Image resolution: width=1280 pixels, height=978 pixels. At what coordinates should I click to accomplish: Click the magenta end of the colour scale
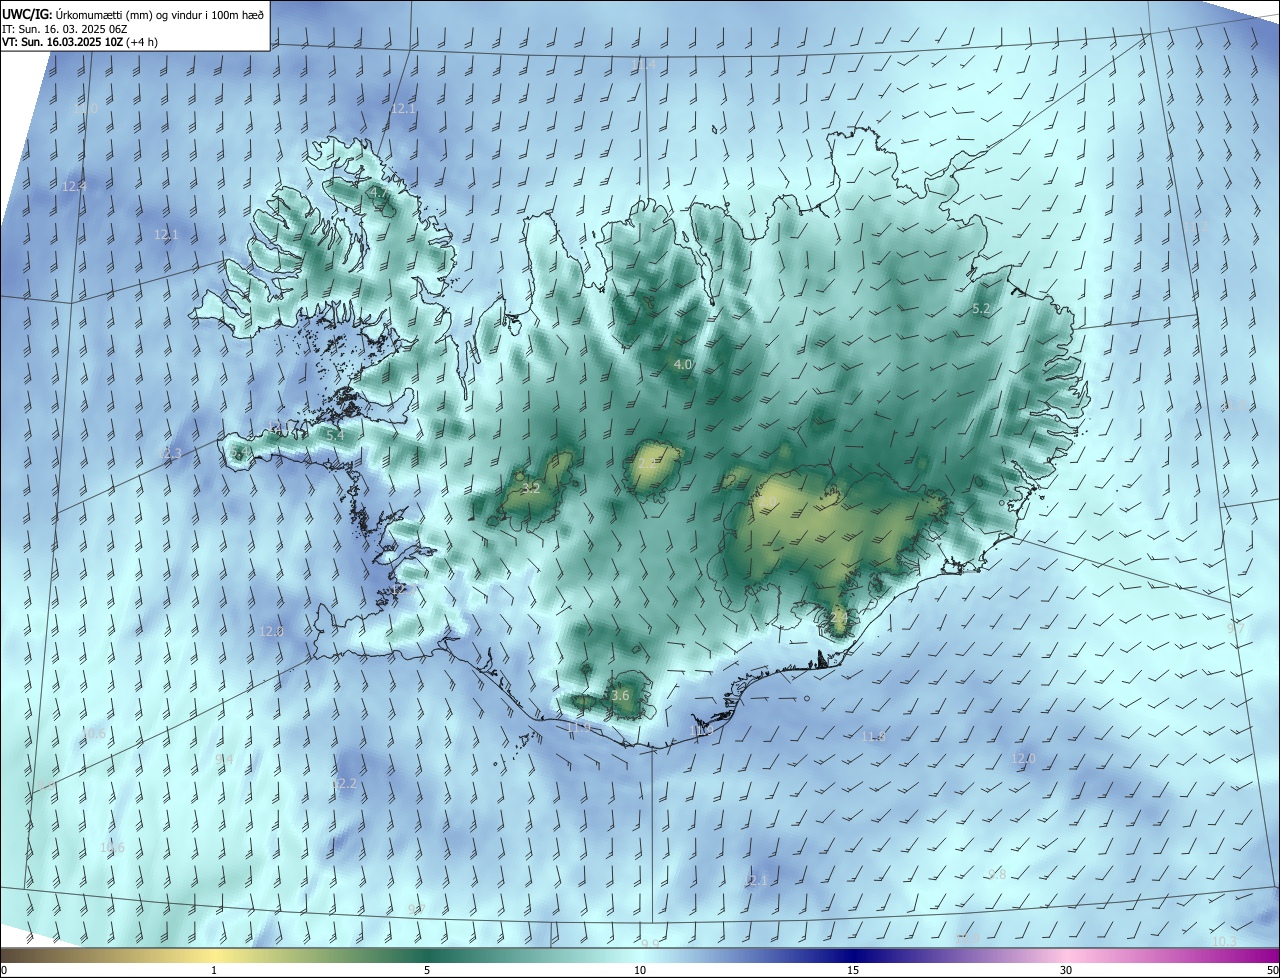[1260, 955]
